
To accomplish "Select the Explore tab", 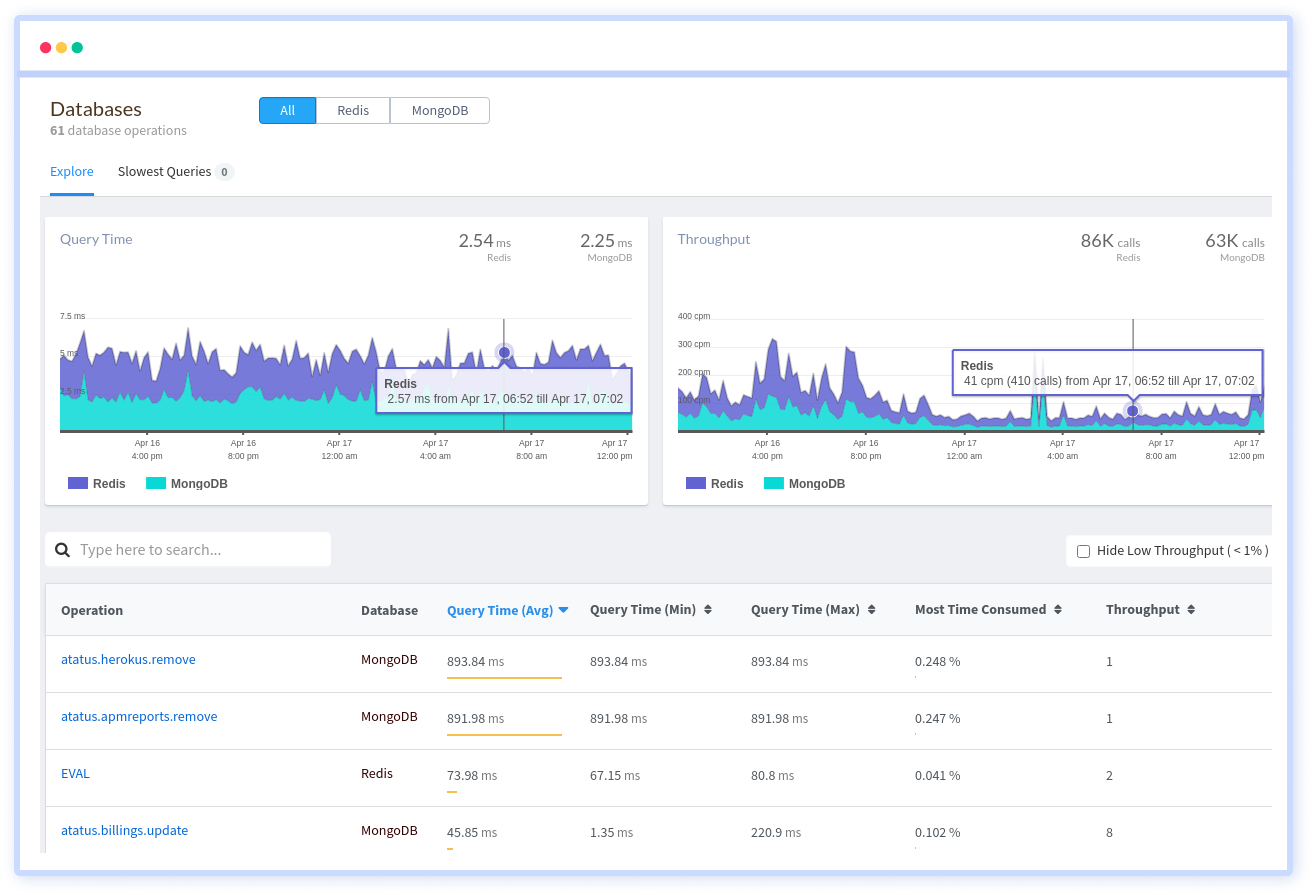I will pyautogui.click(x=72, y=171).
